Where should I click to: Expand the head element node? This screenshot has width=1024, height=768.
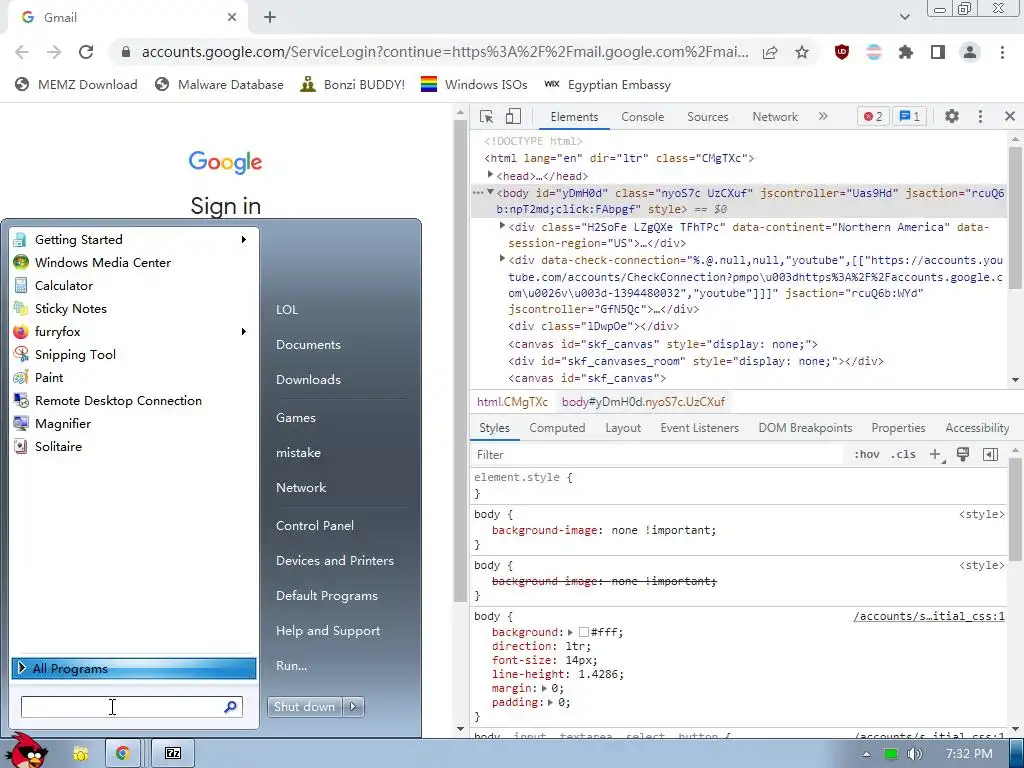(x=490, y=175)
